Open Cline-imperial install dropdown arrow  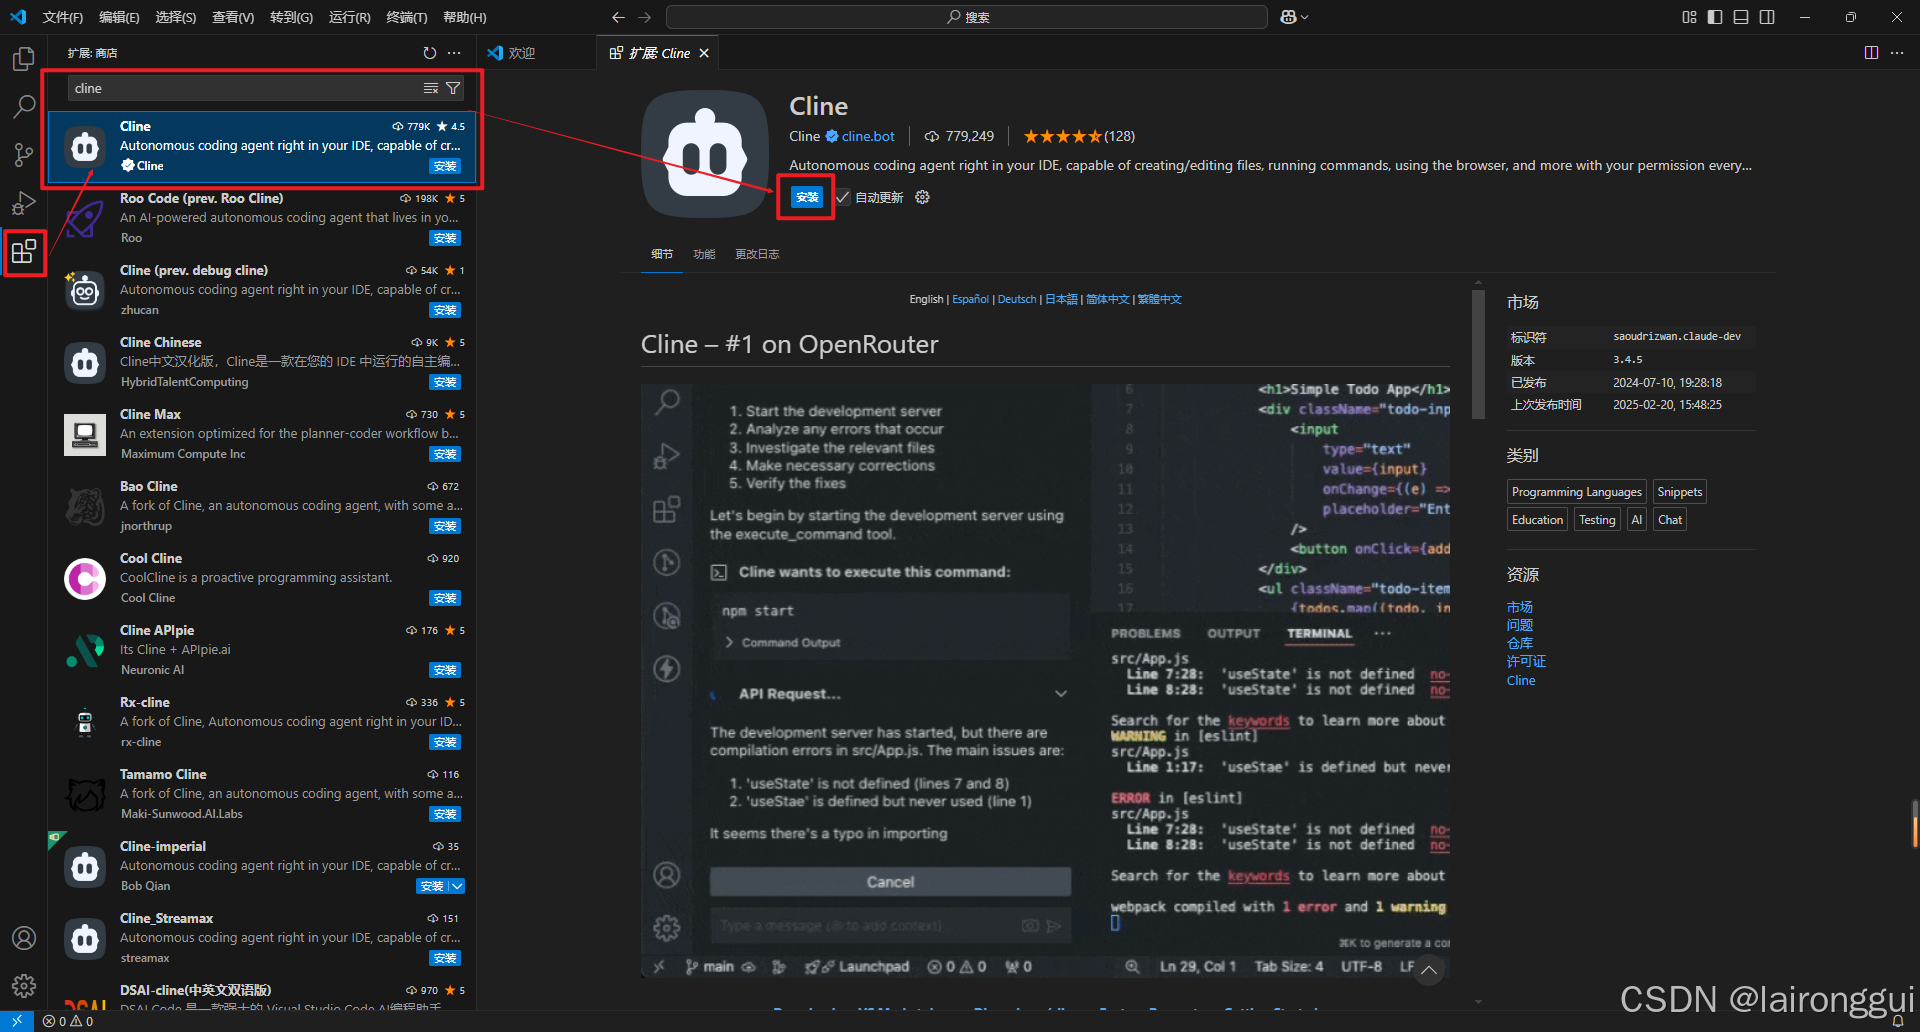pos(457,886)
